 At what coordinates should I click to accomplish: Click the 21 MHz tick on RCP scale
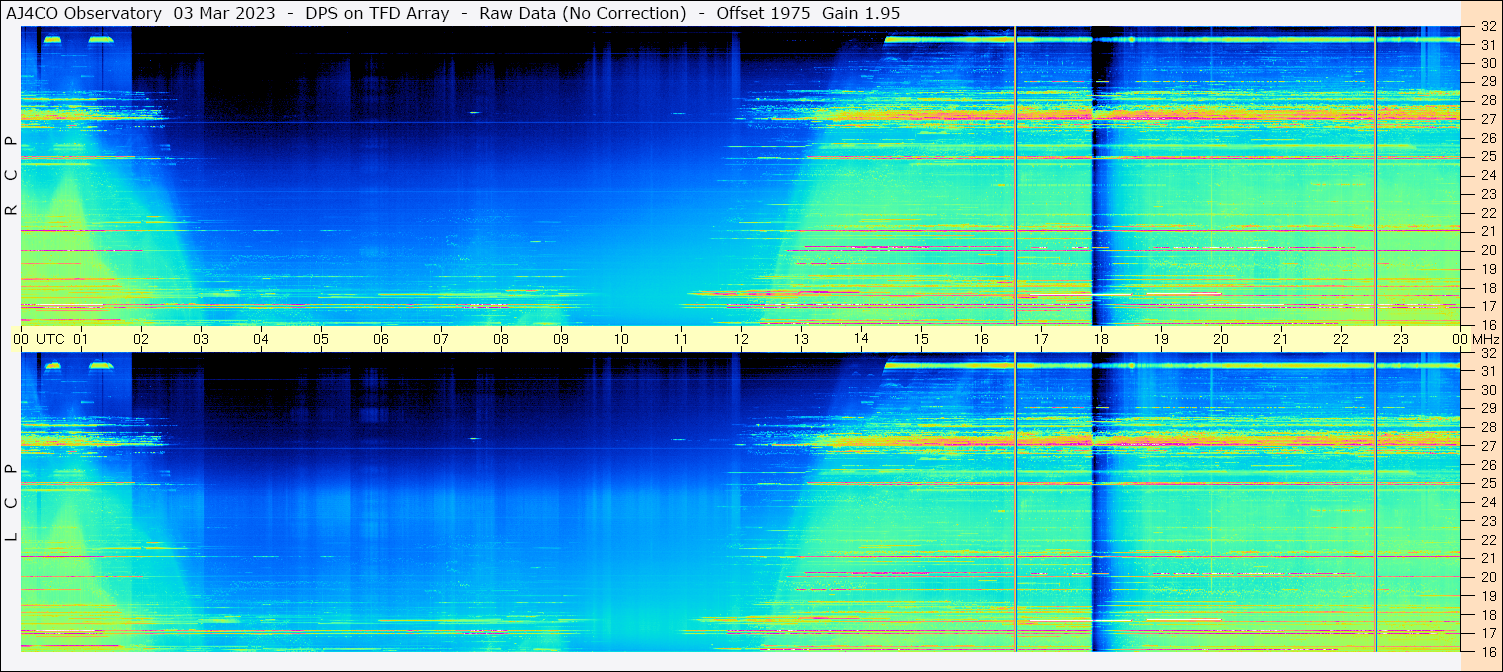(x=1487, y=231)
